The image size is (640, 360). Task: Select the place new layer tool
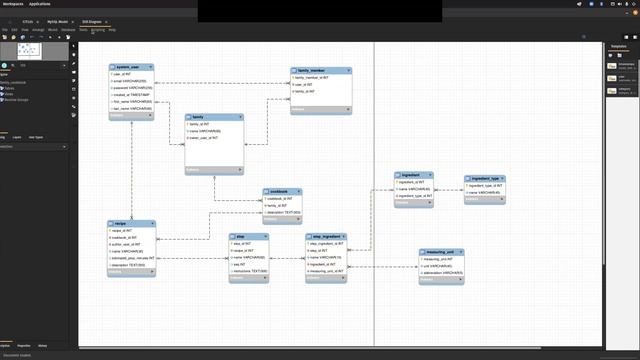(x=74, y=72)
